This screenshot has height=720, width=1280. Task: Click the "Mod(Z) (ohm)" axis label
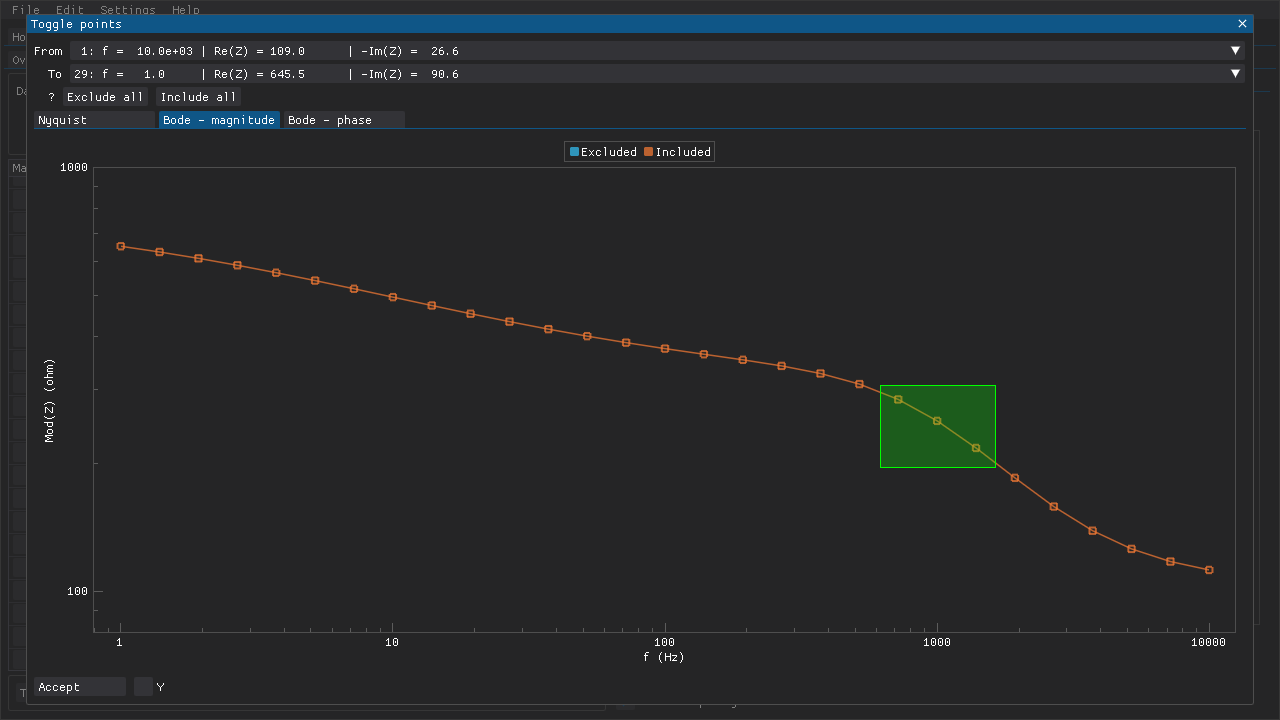tap(50, 400)
